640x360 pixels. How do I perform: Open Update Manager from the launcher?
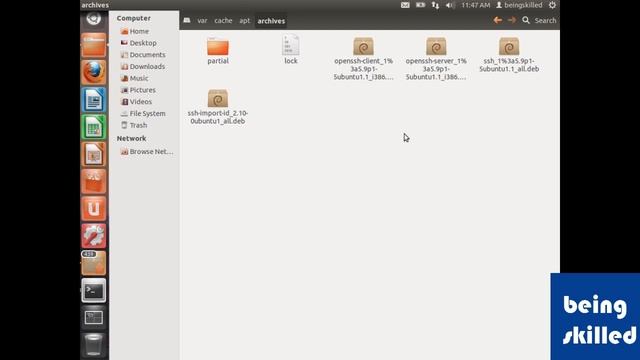tap(93, 263)
